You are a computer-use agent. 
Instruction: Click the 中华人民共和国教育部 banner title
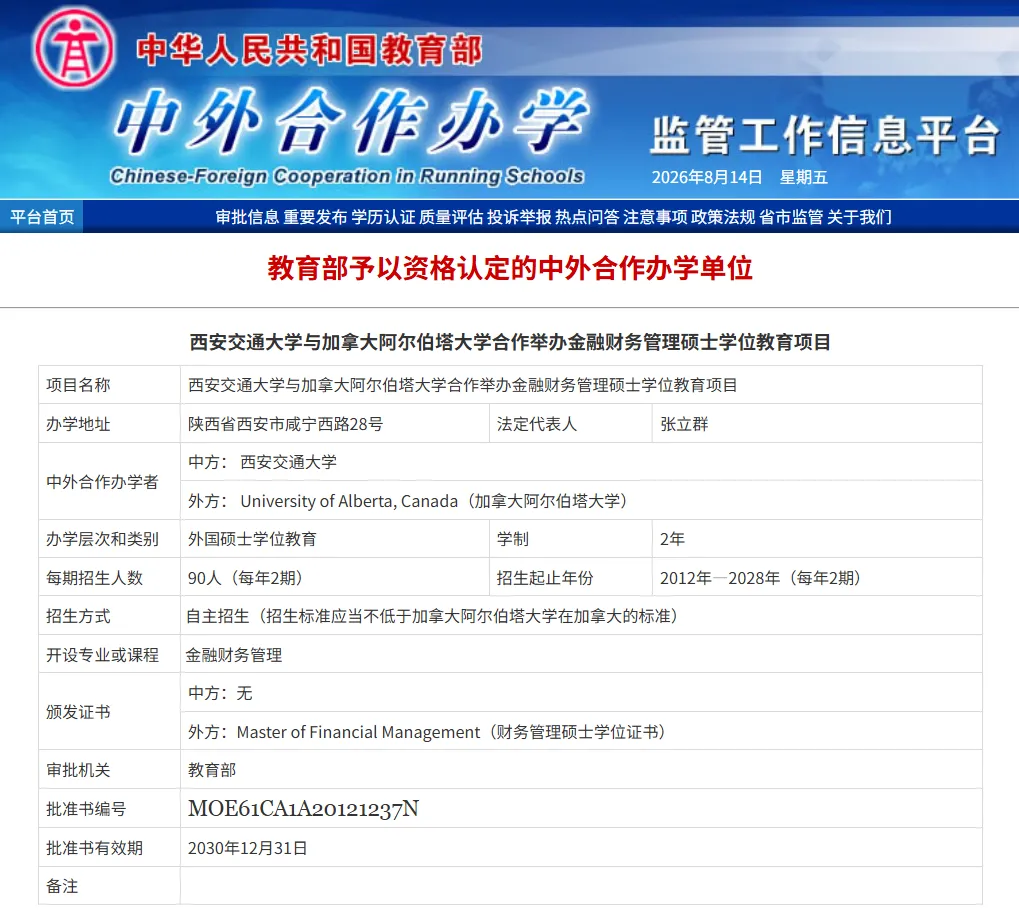click(x=309, y=51)
